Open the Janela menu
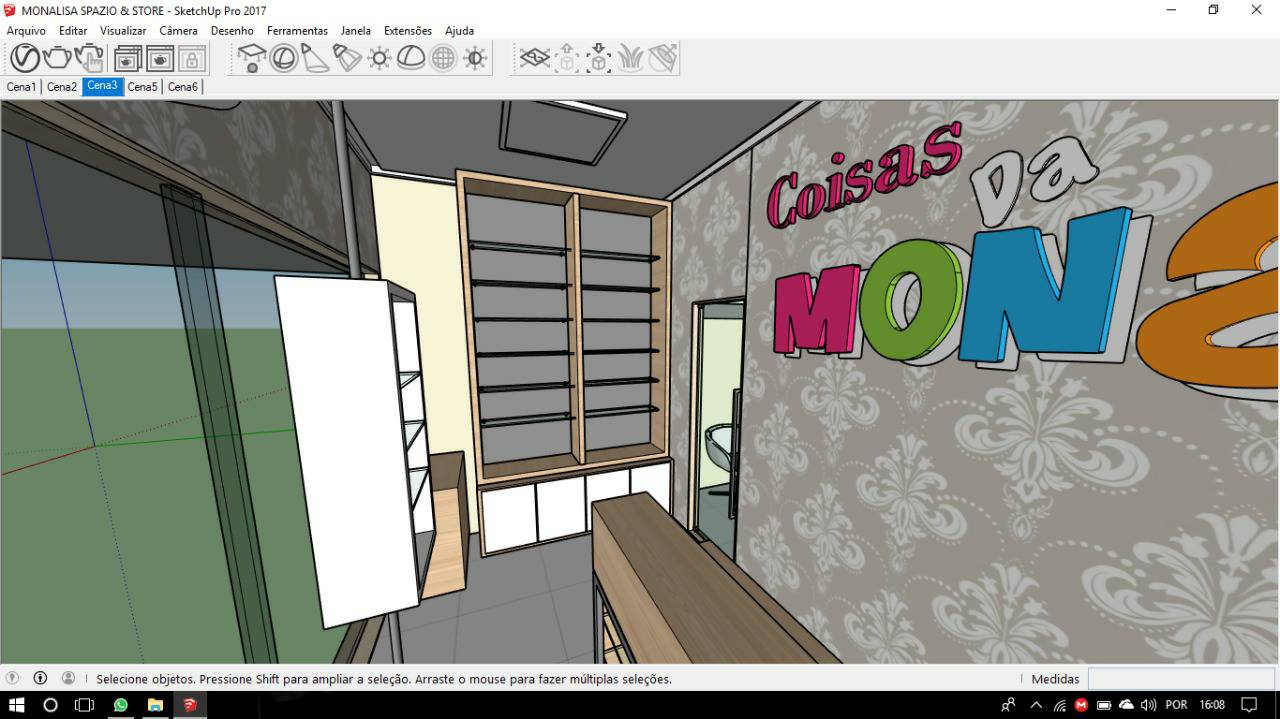 coord(356,31)
